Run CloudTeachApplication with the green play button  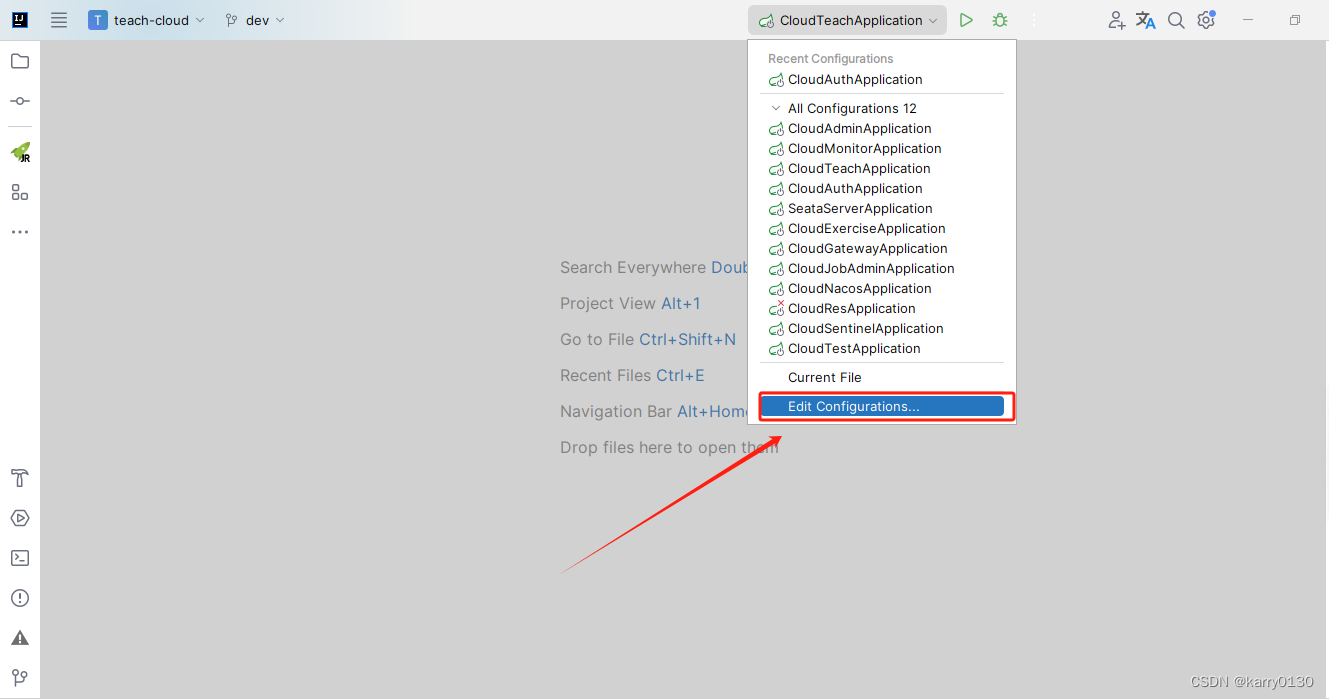point(965,19)
